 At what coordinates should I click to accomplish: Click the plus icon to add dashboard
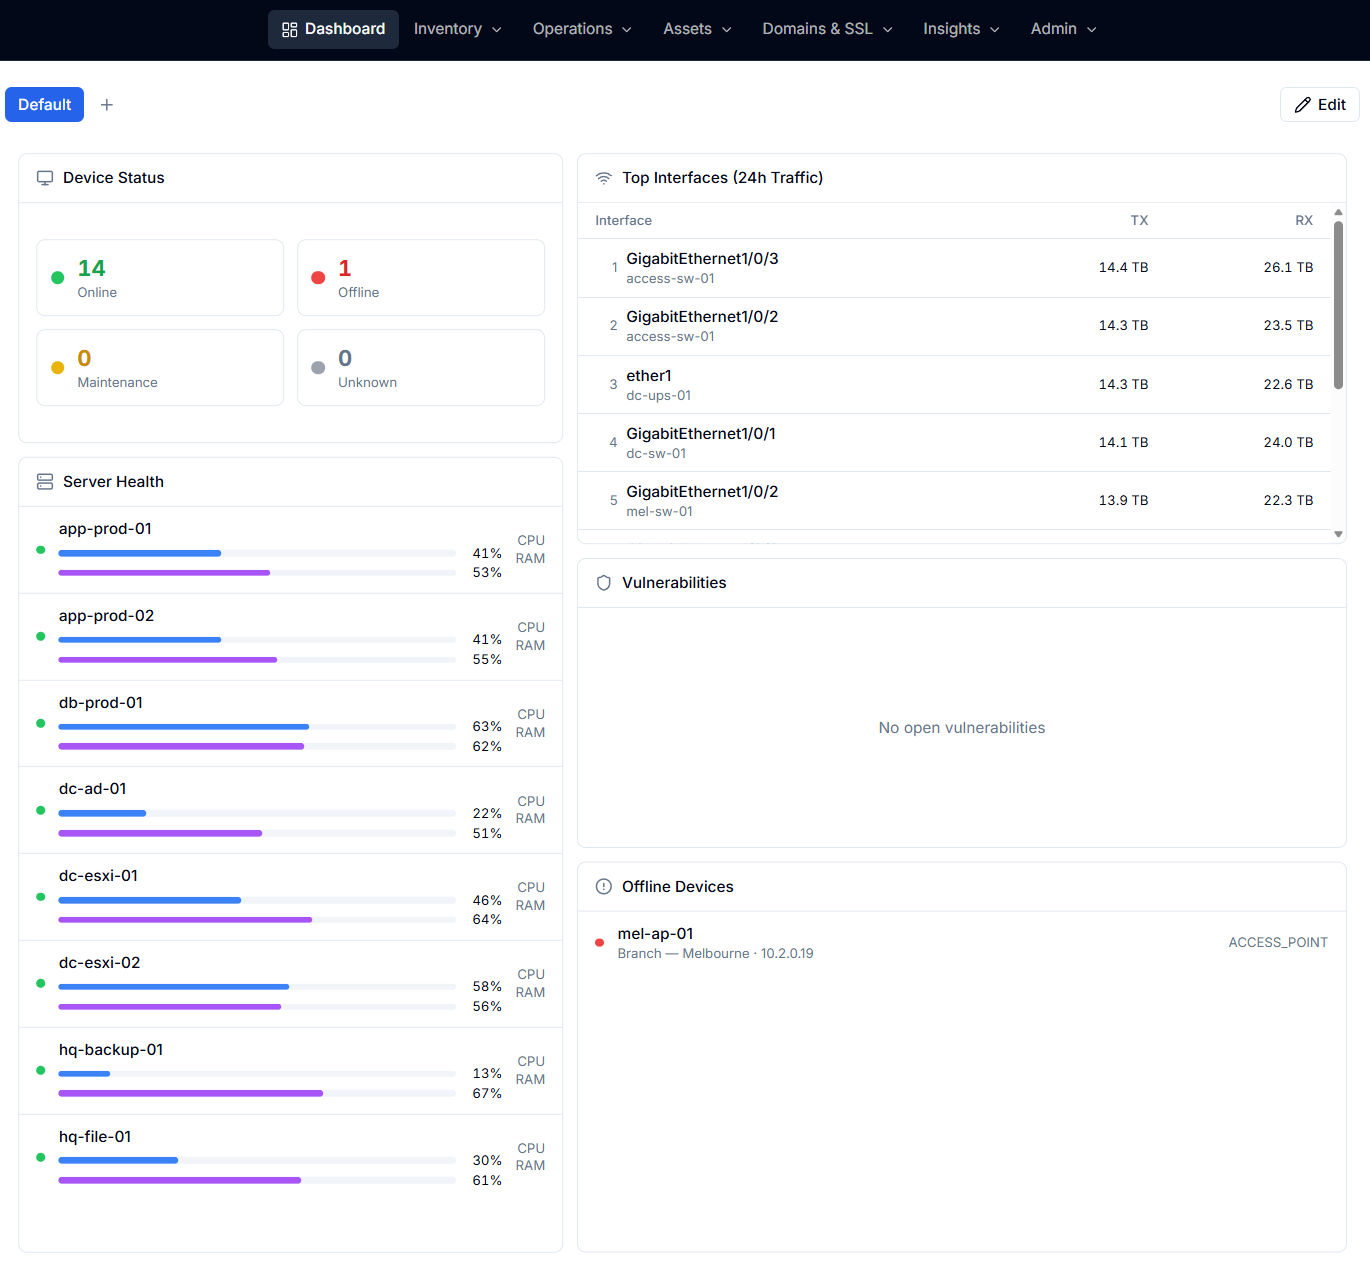coord(107,105)
